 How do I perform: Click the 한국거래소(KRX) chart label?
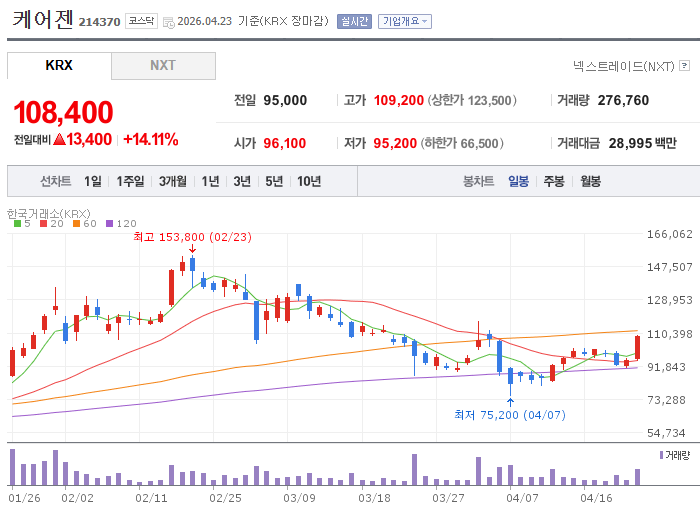pos(49,214)
